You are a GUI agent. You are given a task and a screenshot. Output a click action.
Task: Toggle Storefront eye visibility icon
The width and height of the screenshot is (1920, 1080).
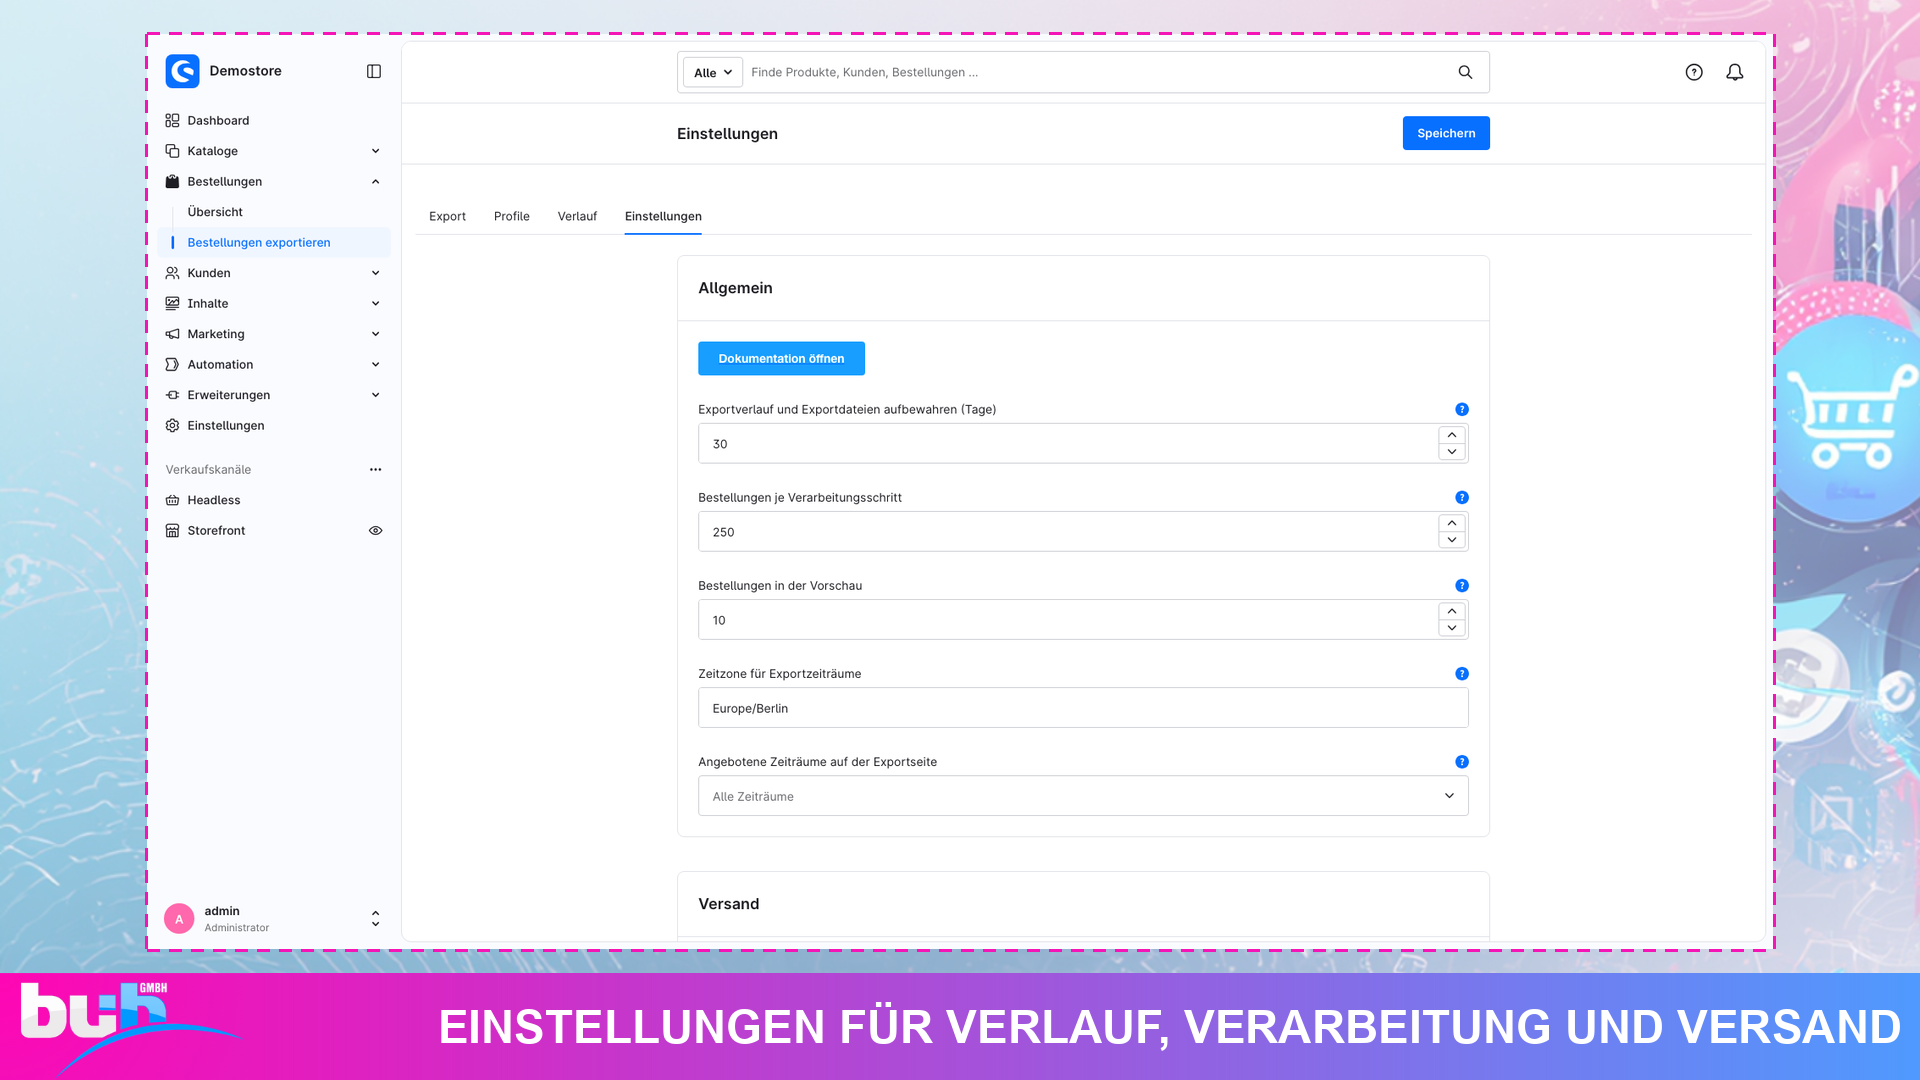pyautogui.click(x=375, y=530)
